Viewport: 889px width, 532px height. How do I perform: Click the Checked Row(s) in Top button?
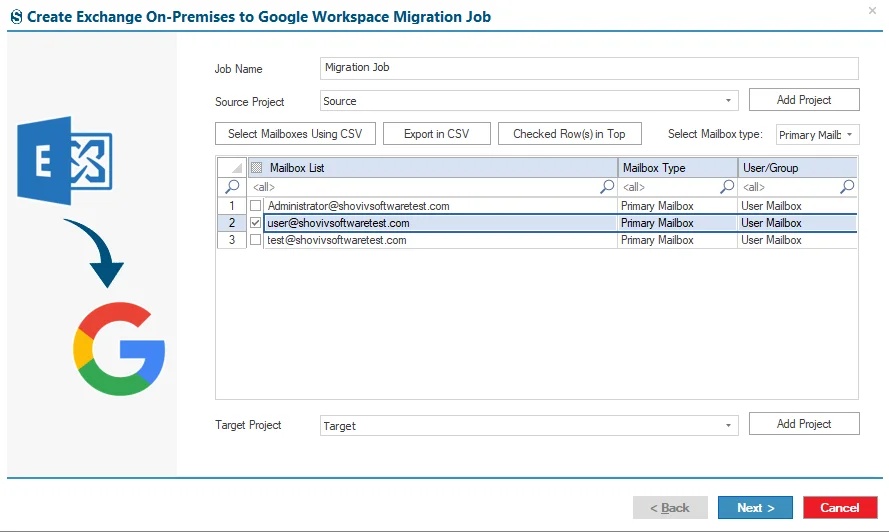[570, 134]
